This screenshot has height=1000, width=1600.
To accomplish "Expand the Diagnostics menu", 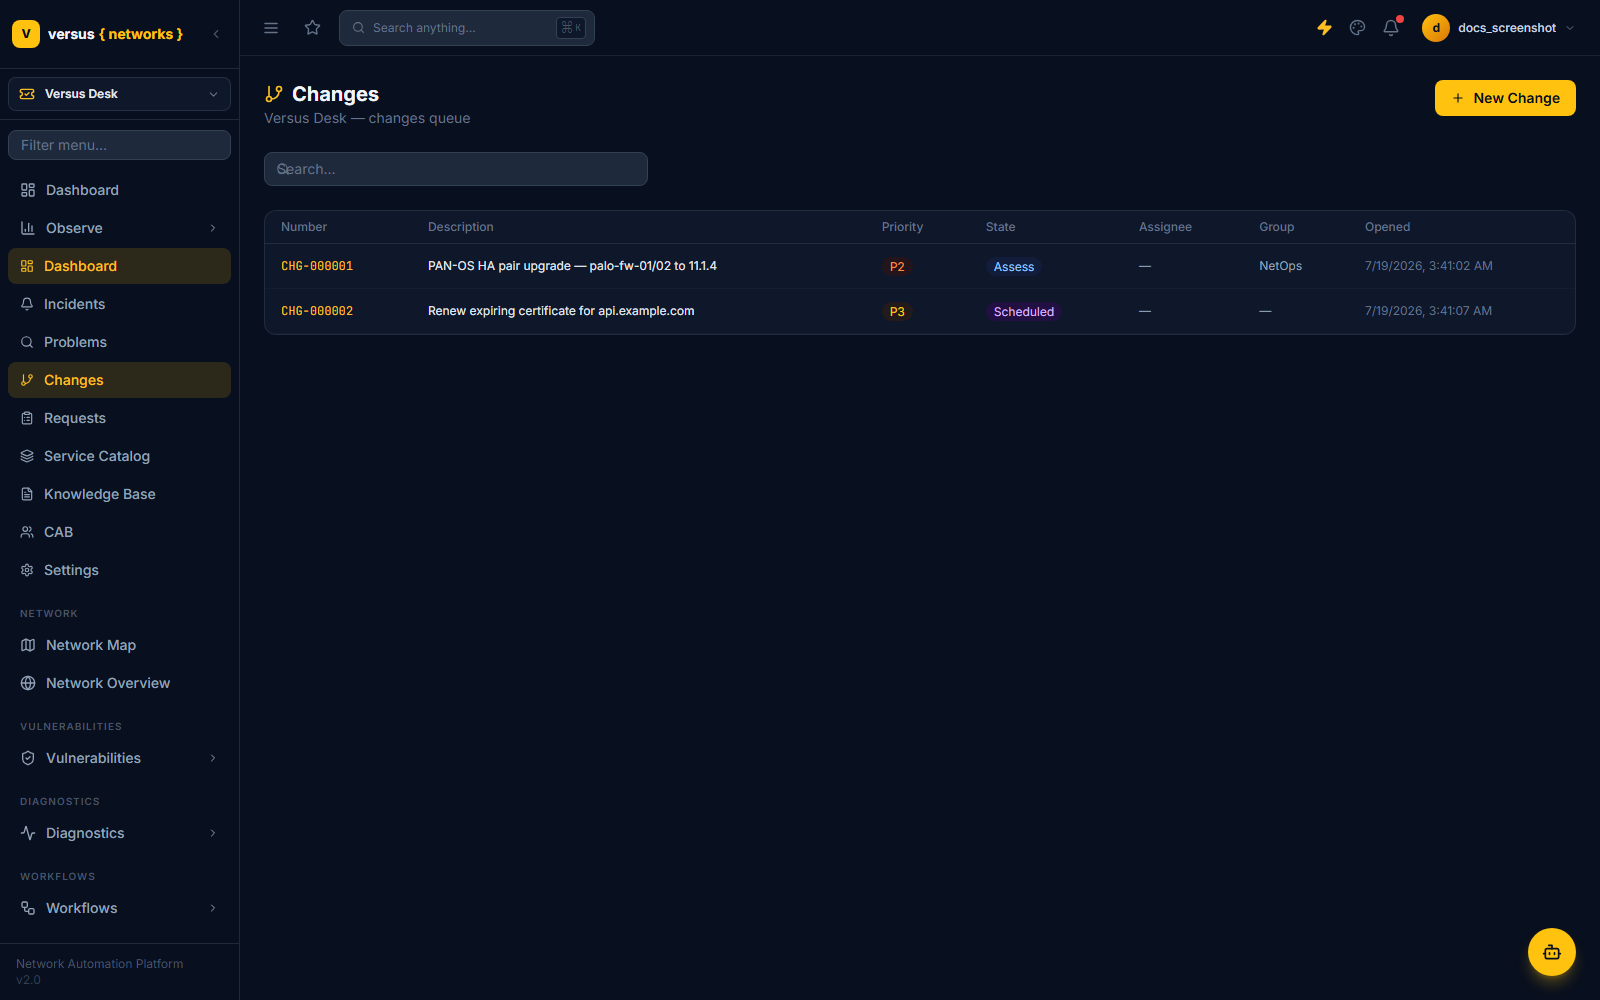I will 119,833.
